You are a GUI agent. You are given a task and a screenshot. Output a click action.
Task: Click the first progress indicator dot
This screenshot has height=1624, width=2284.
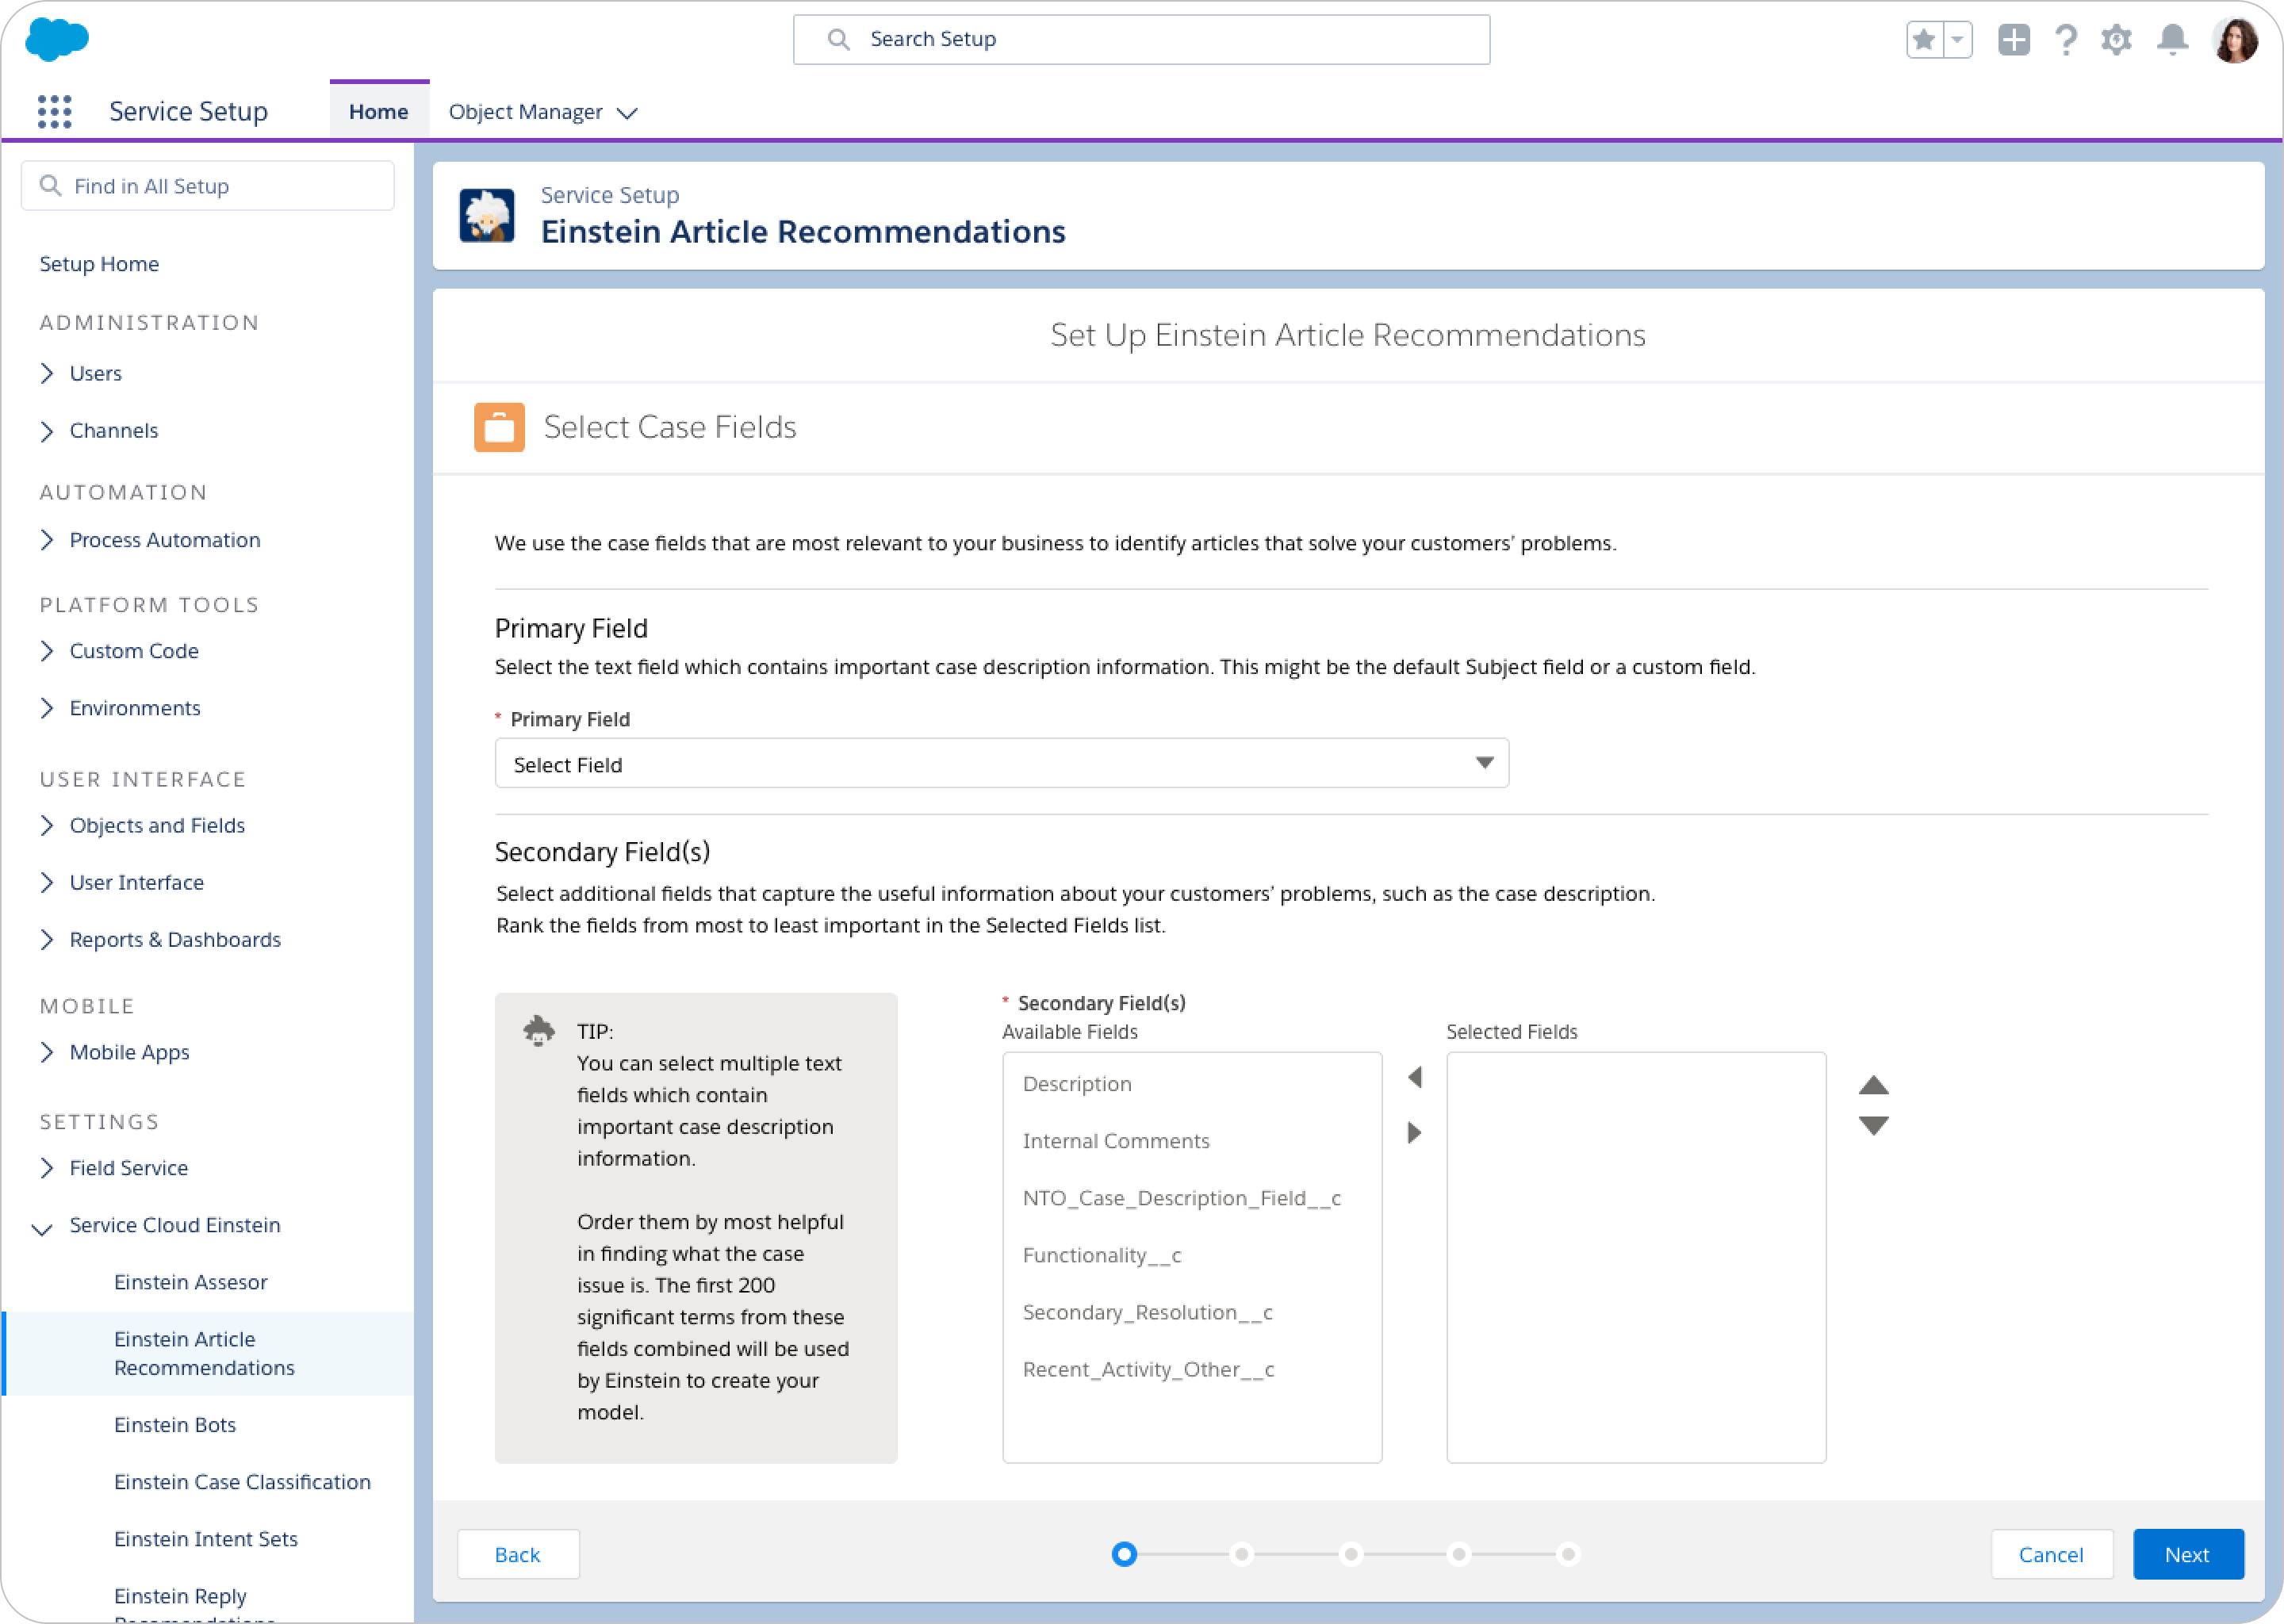click(1126, 1553)
